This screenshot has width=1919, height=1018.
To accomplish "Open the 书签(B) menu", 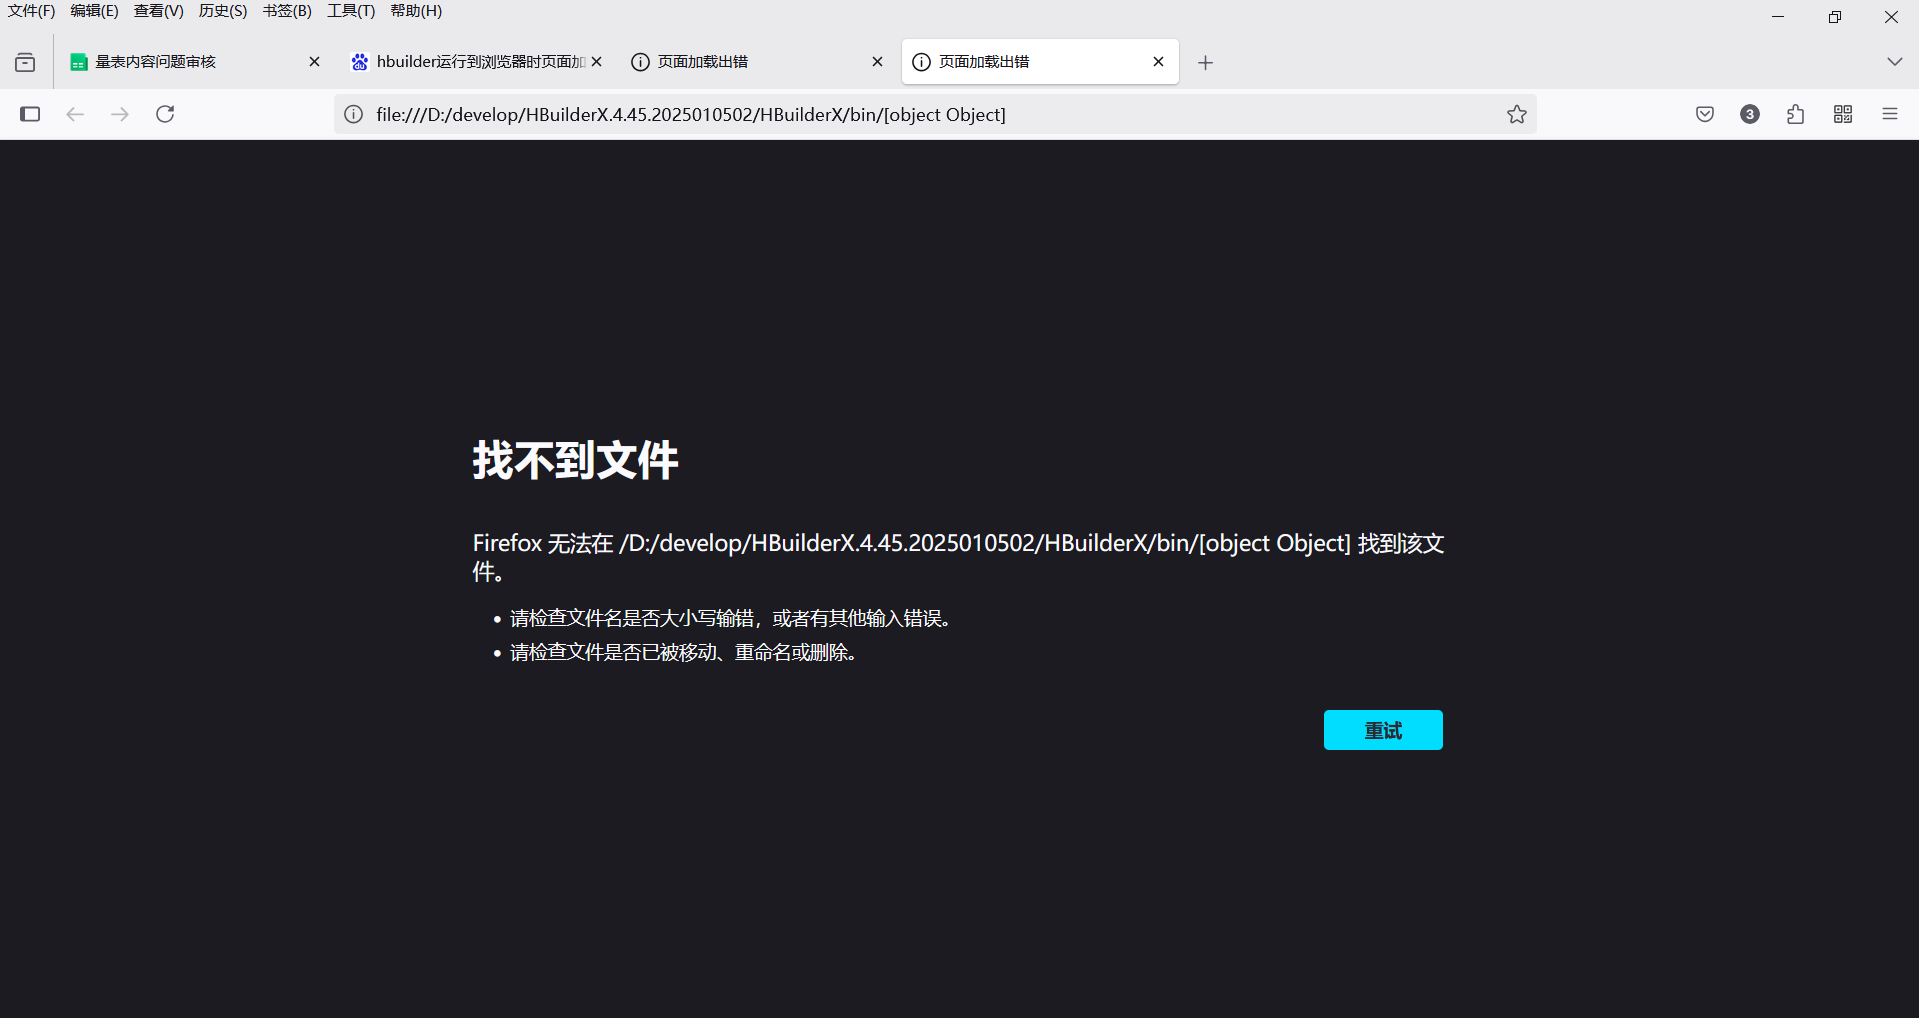I will pos(287,11).
